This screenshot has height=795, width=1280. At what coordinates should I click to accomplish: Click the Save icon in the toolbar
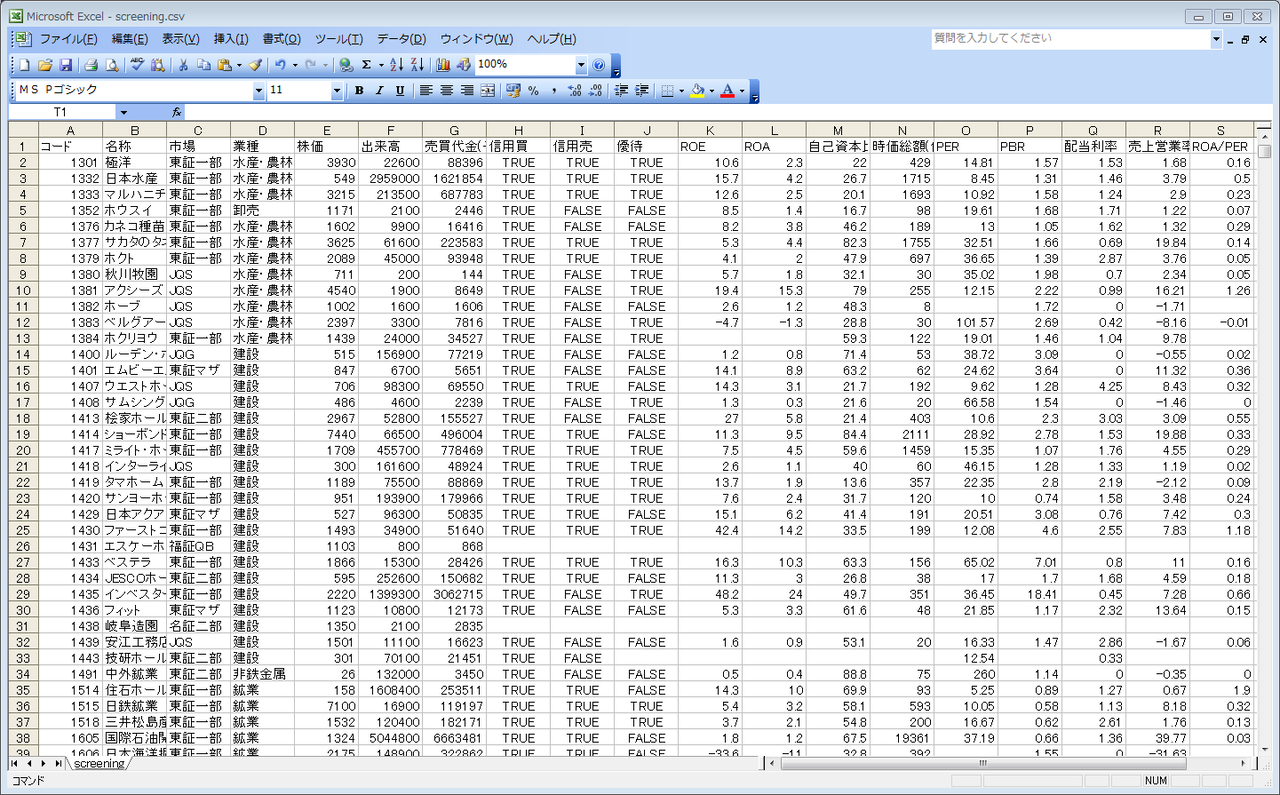[x=66, y=65]
